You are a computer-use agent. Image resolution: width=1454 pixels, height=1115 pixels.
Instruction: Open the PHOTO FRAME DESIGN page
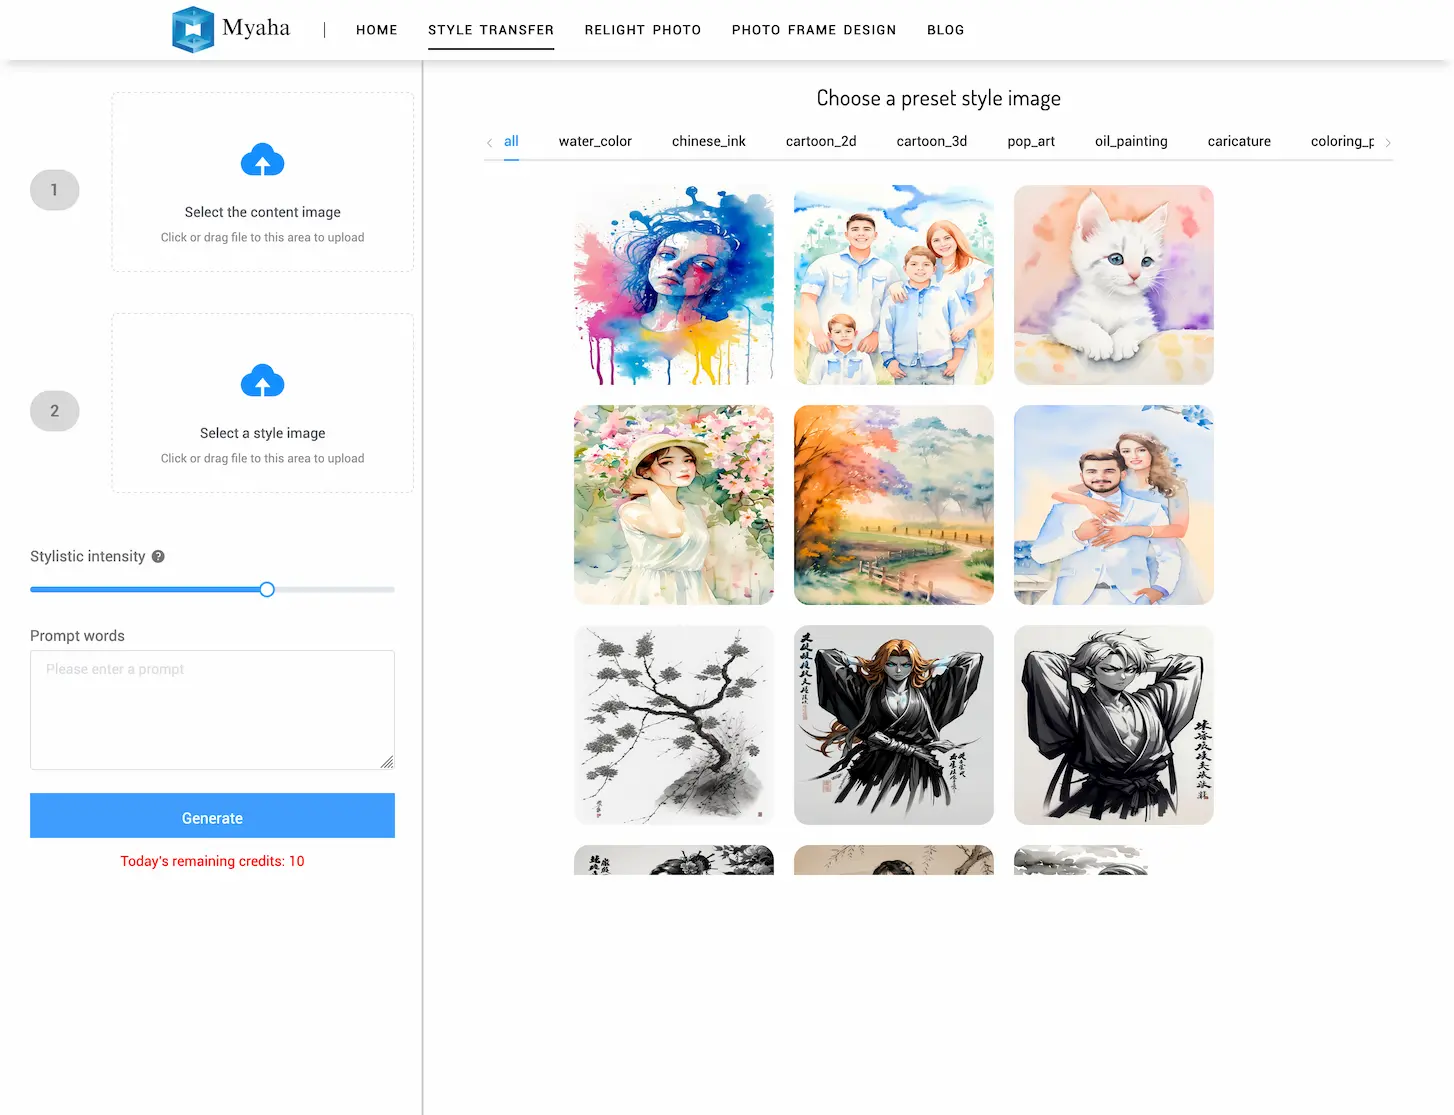coord(813,30)
